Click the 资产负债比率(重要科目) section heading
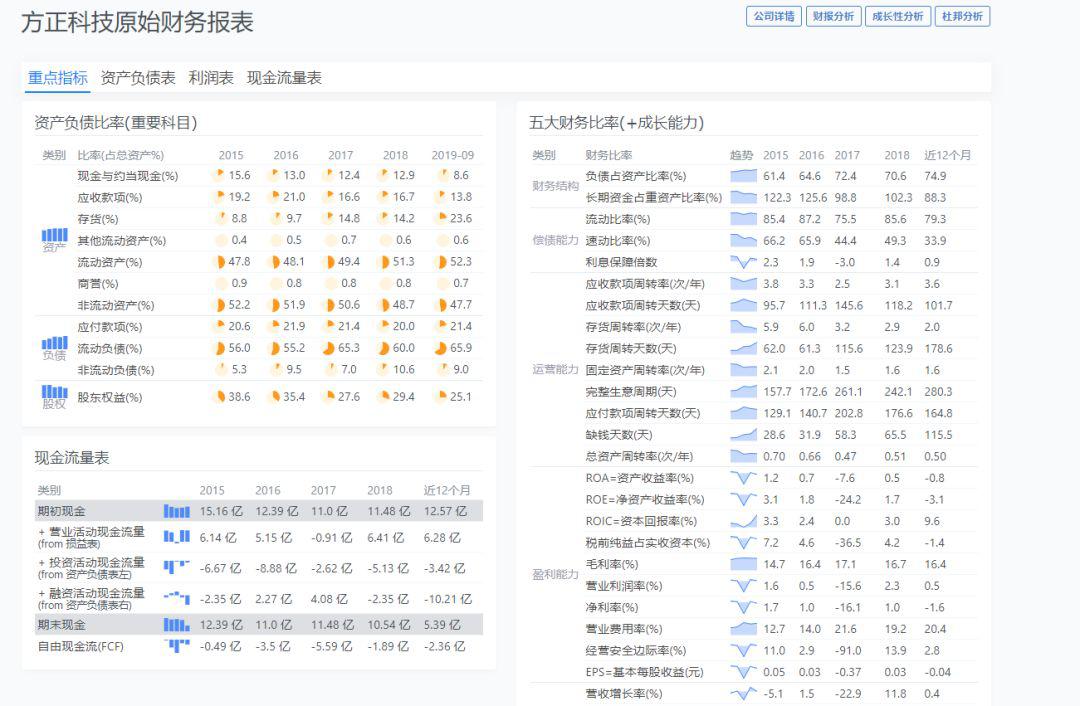Screen dimensions: 1080x706 pyautogui.click(x=116, y=123)
